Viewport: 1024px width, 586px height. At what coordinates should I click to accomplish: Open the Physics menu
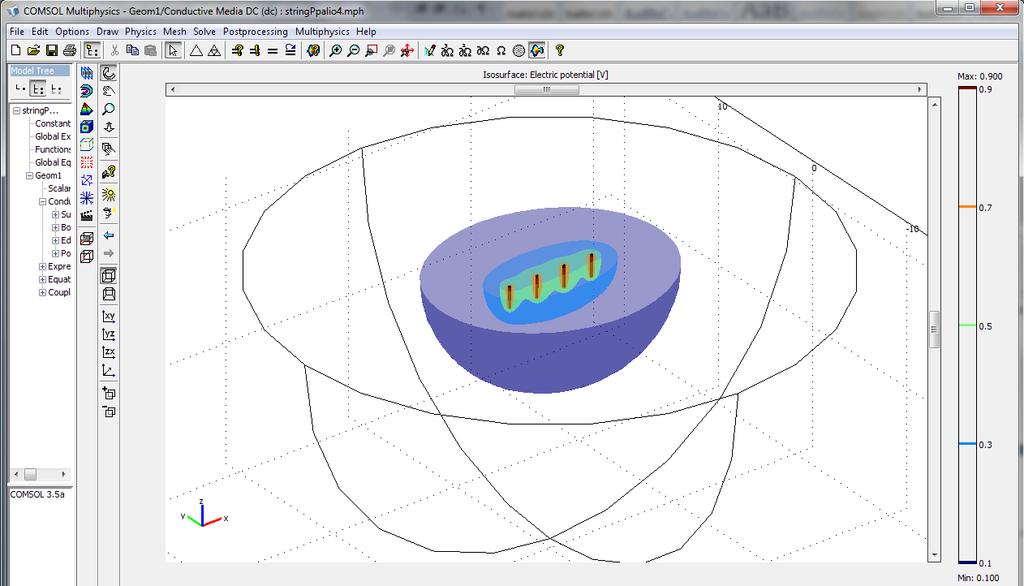coord(140,31)
